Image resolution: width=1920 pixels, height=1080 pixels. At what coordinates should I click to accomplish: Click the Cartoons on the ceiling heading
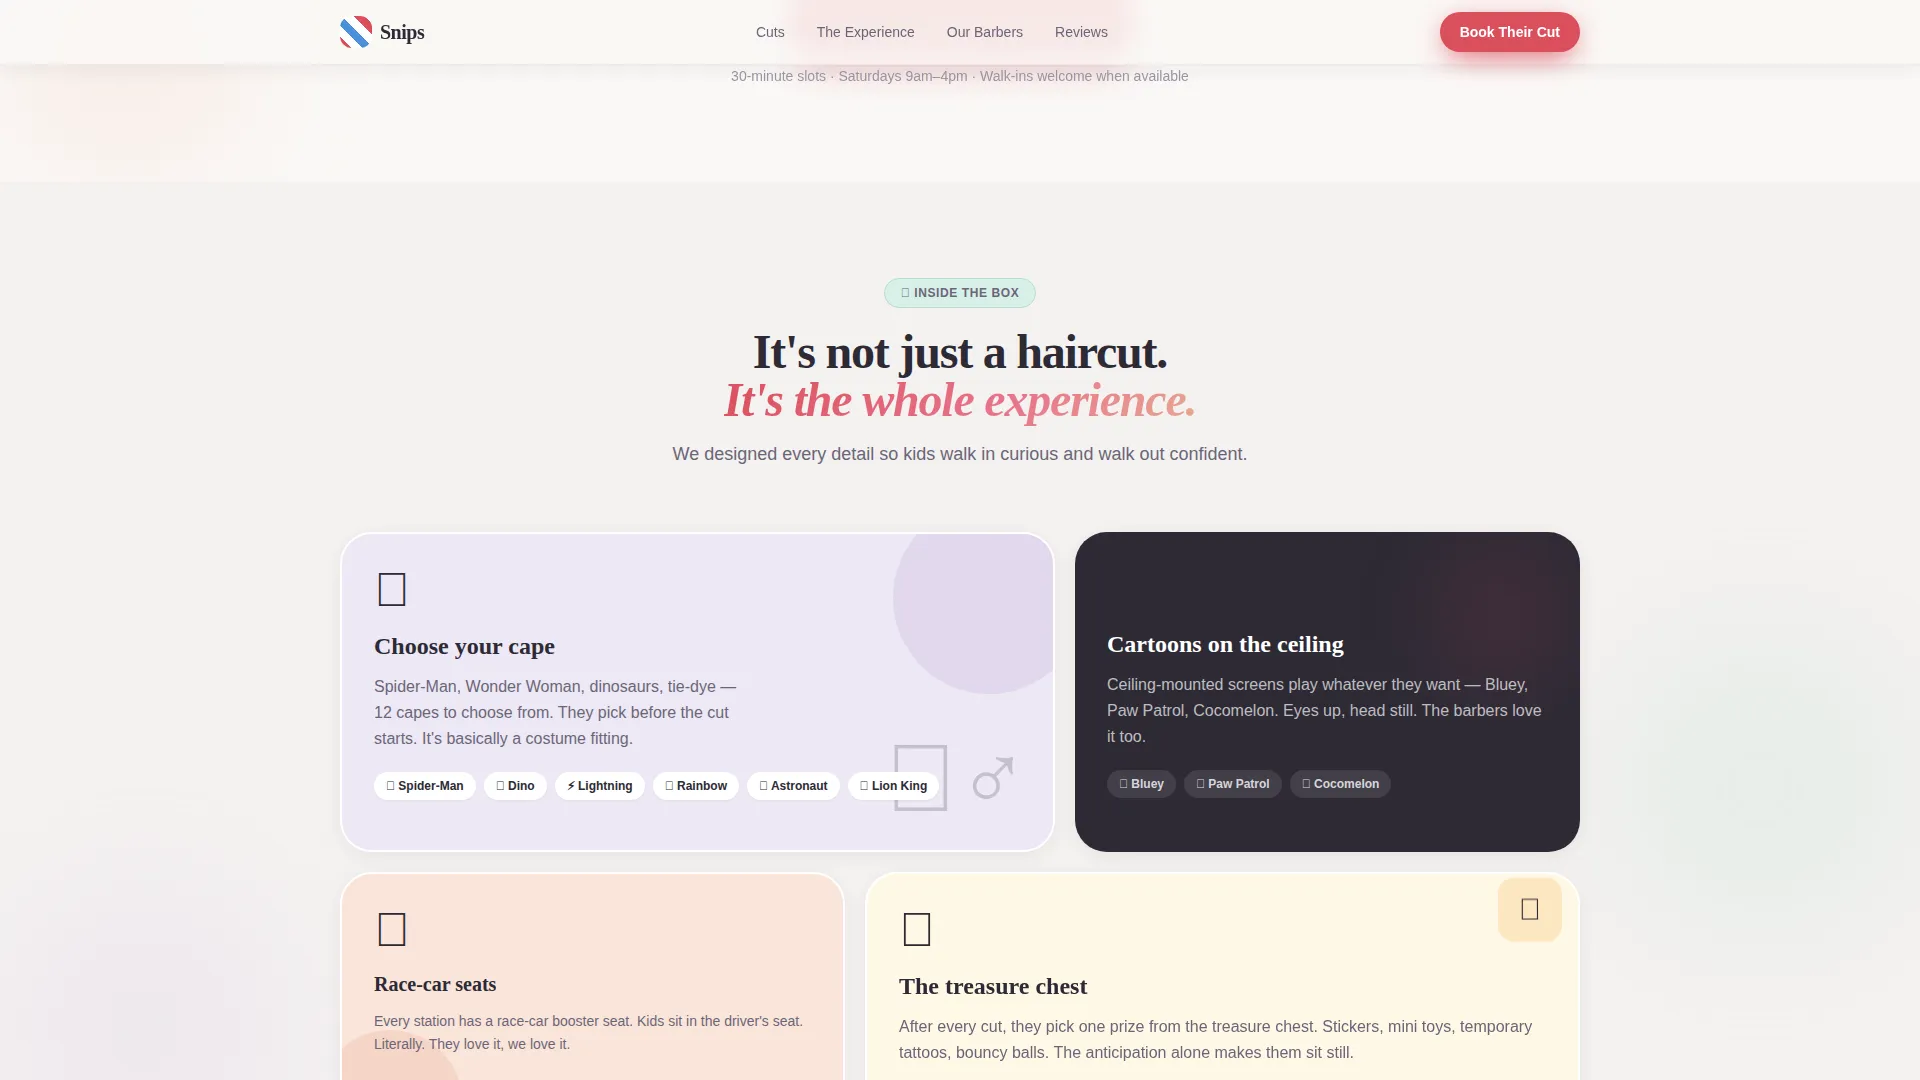1225,645
